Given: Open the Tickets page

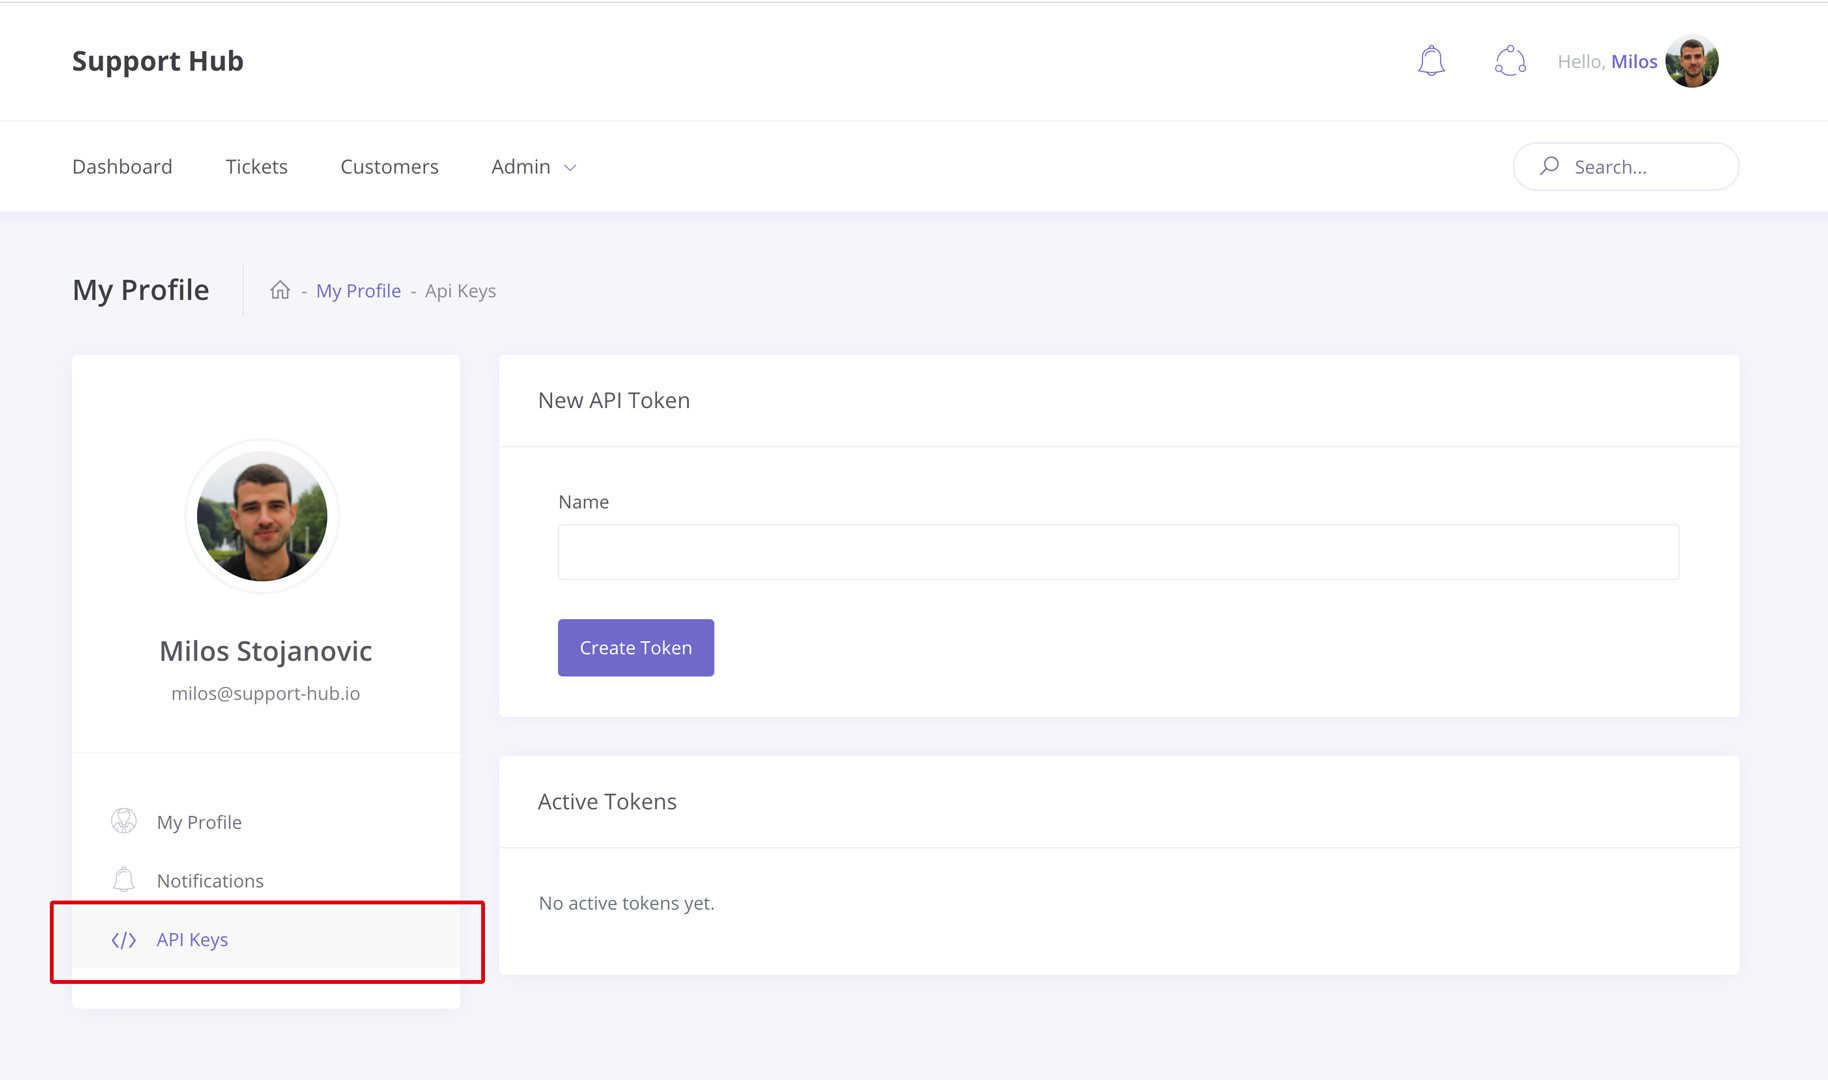Looking at the screenshot, I should click(x=256, y=166).
